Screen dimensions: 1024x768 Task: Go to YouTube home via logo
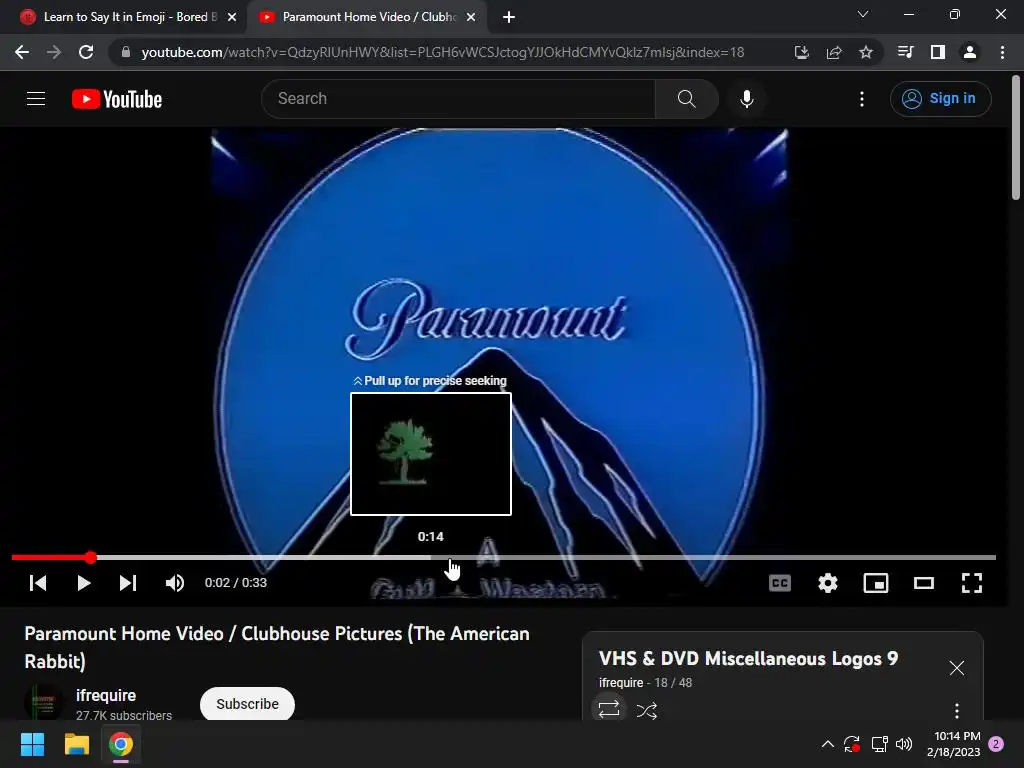click(117, 99)
